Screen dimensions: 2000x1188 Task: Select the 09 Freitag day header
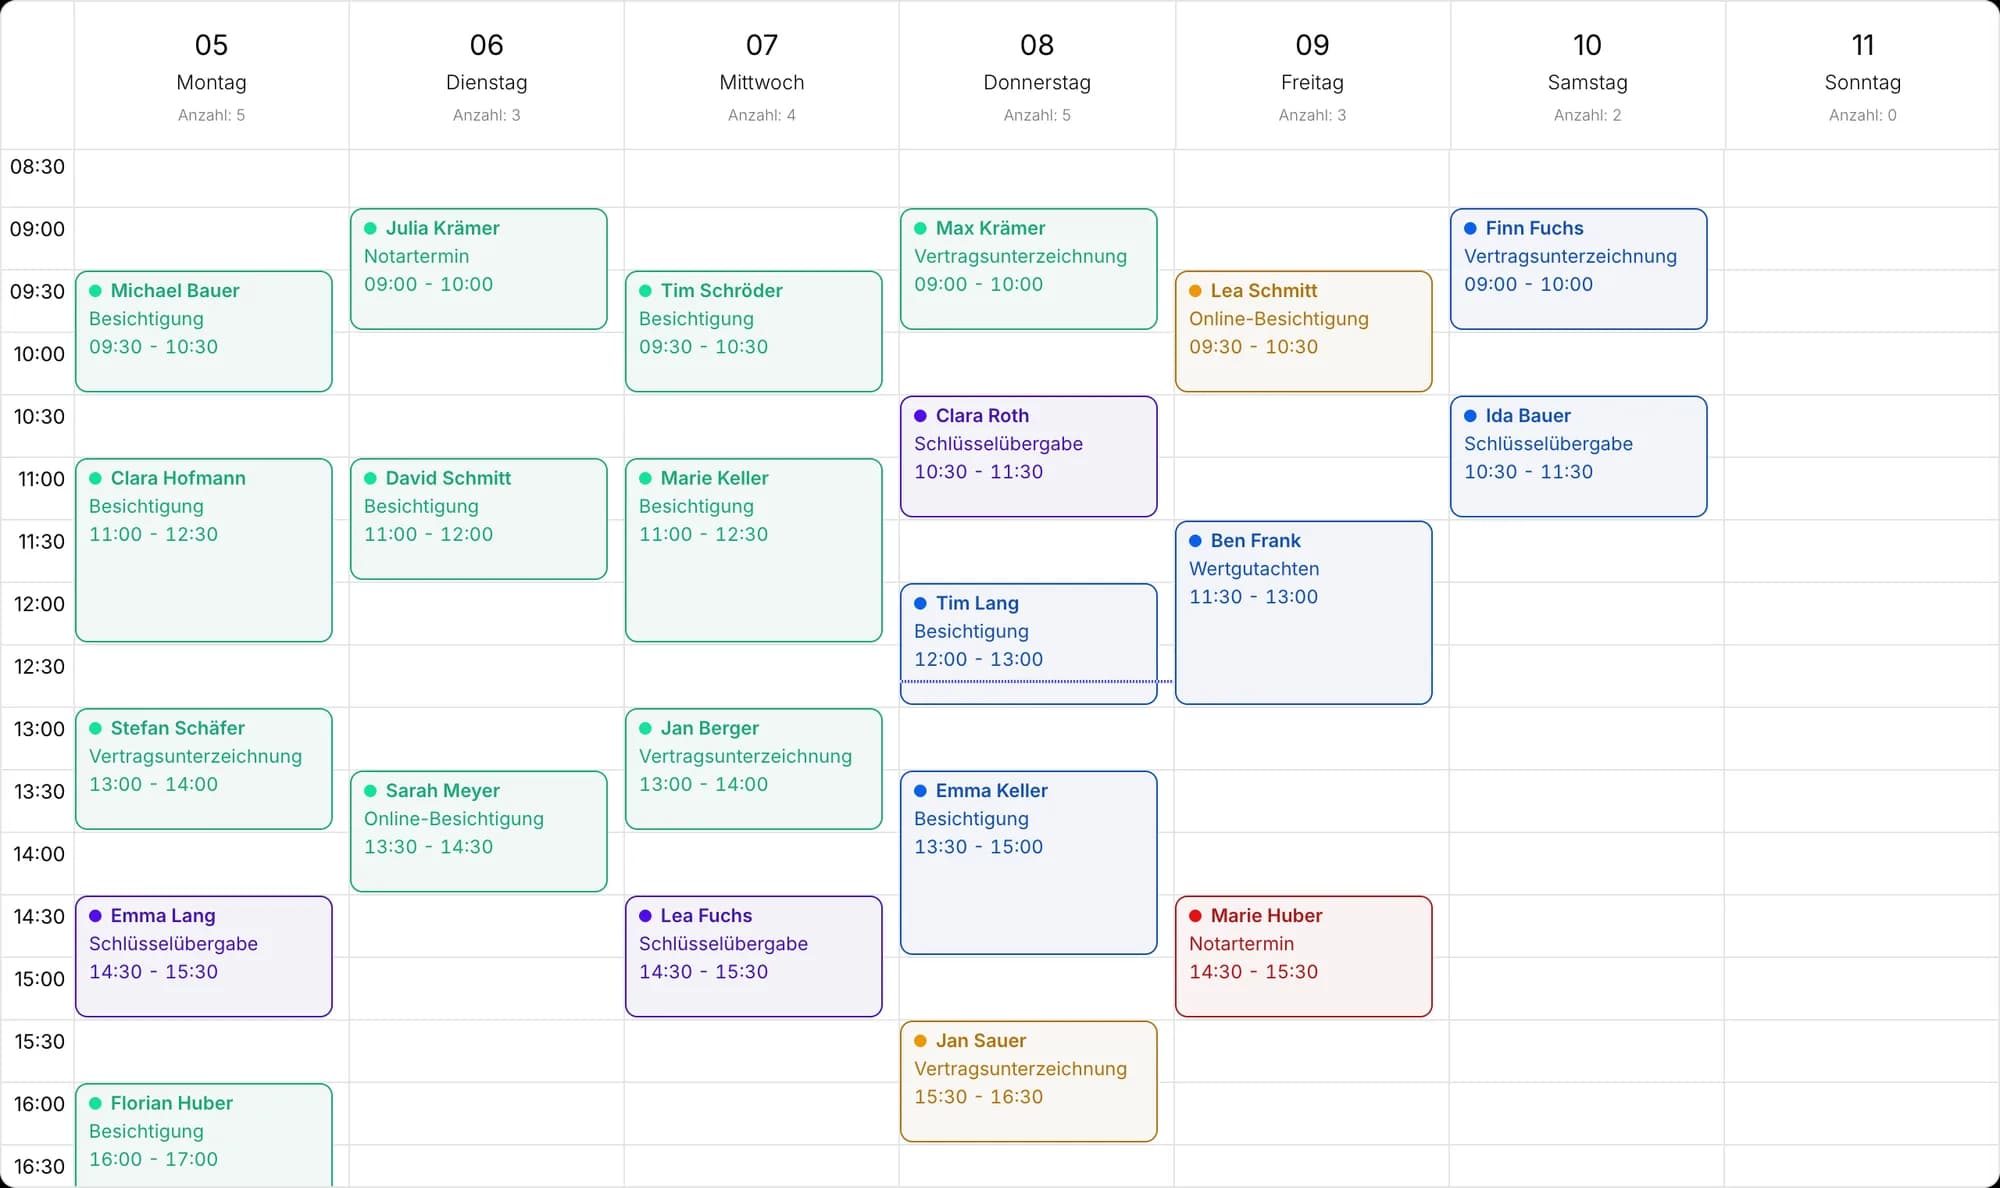[1312, 76]
